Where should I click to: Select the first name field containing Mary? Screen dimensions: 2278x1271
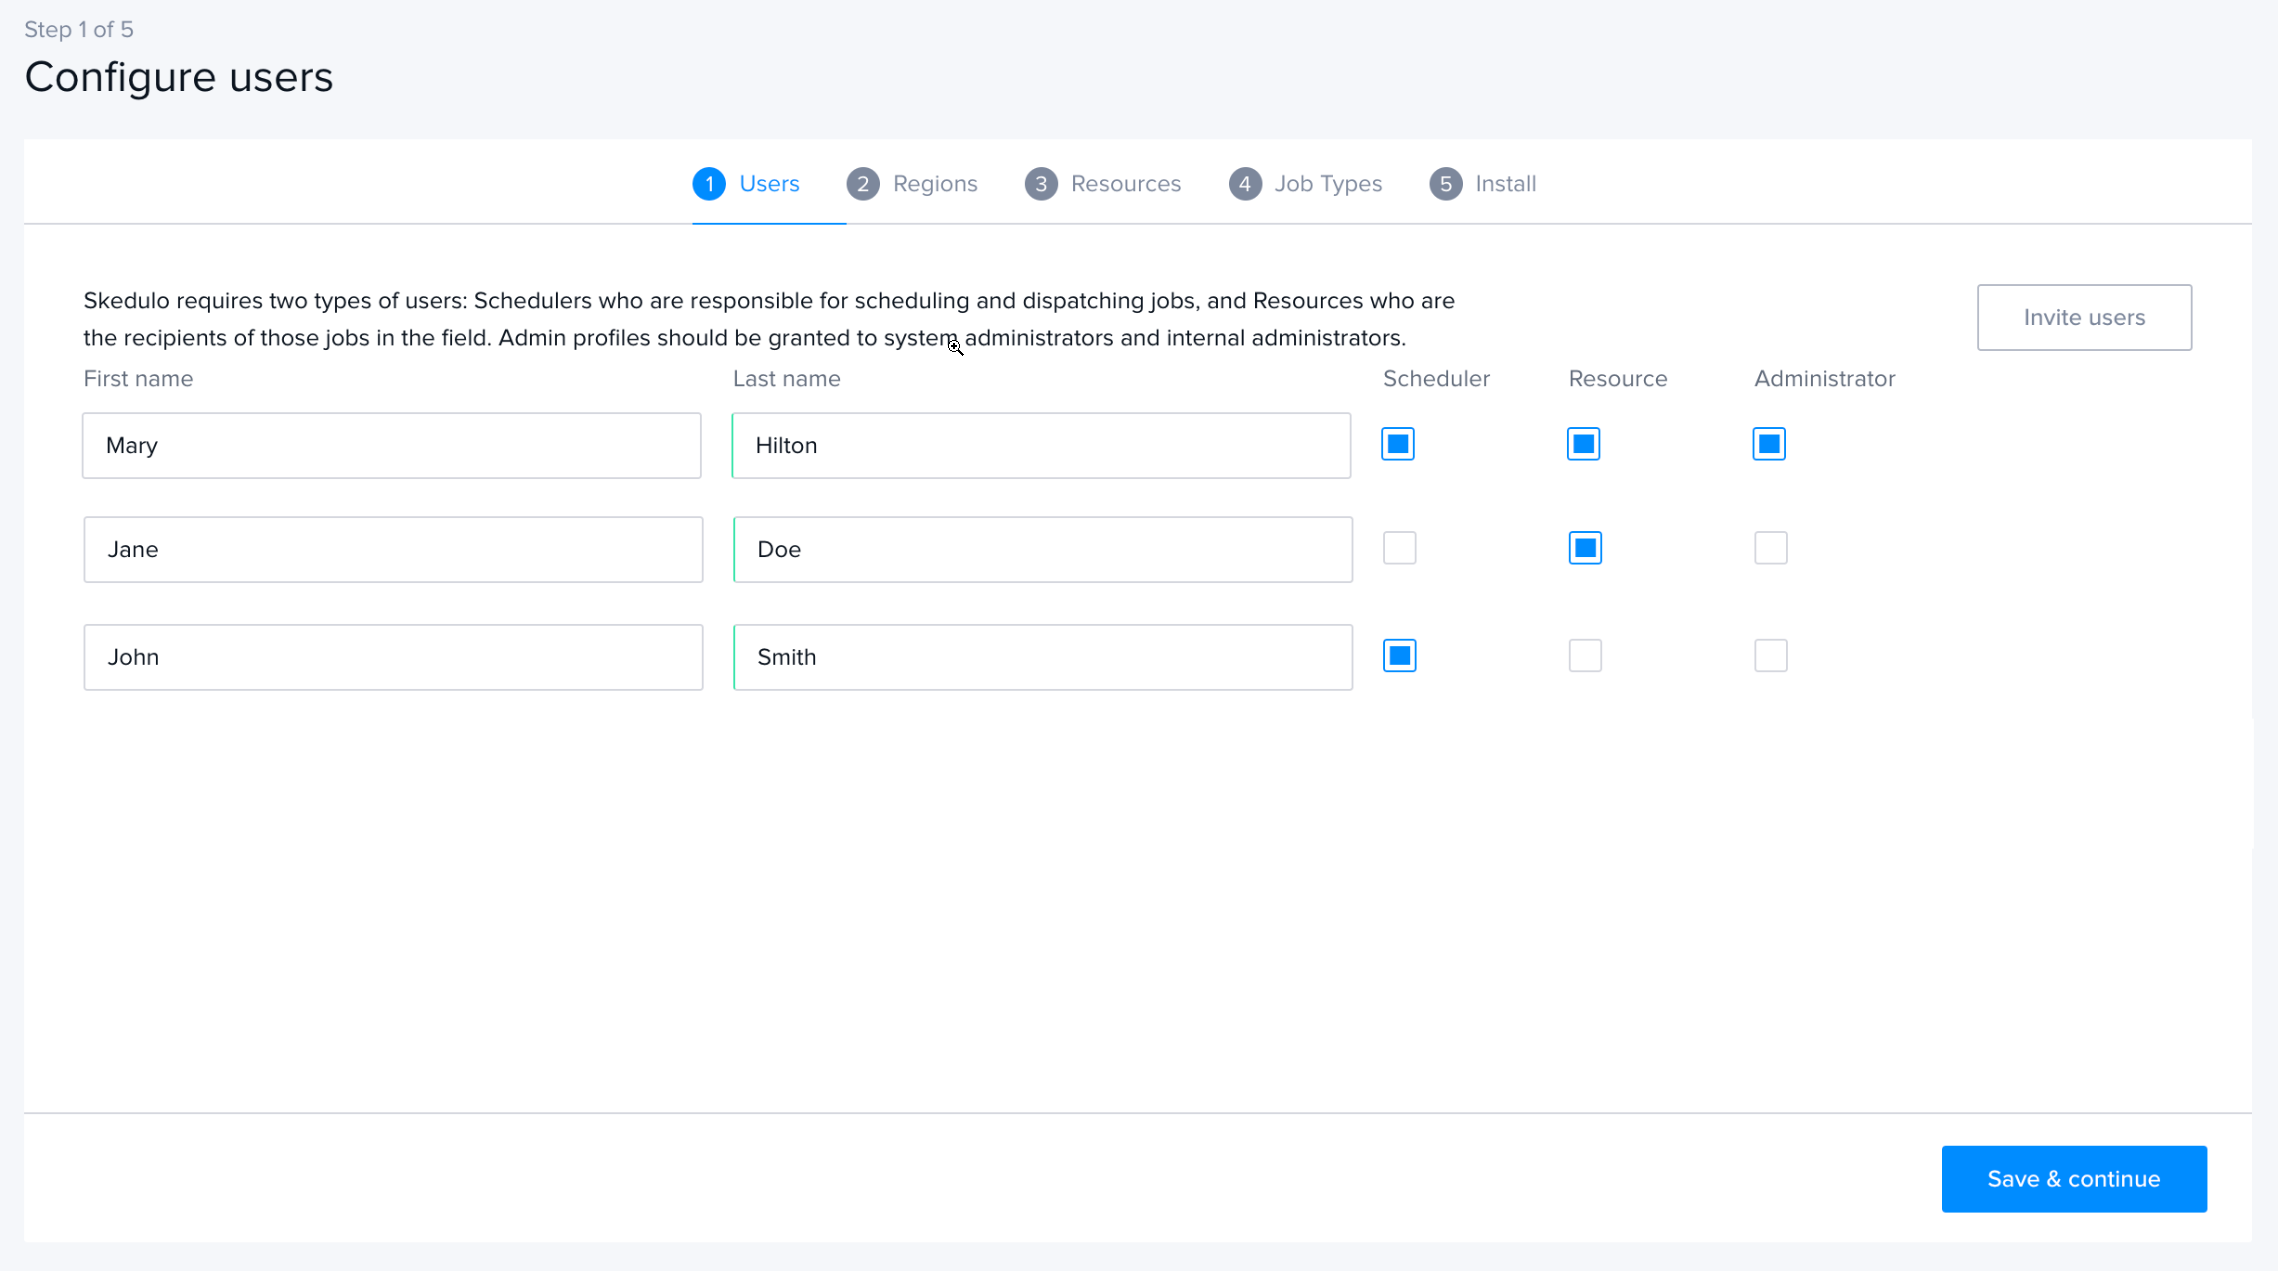tap(391, 445)
